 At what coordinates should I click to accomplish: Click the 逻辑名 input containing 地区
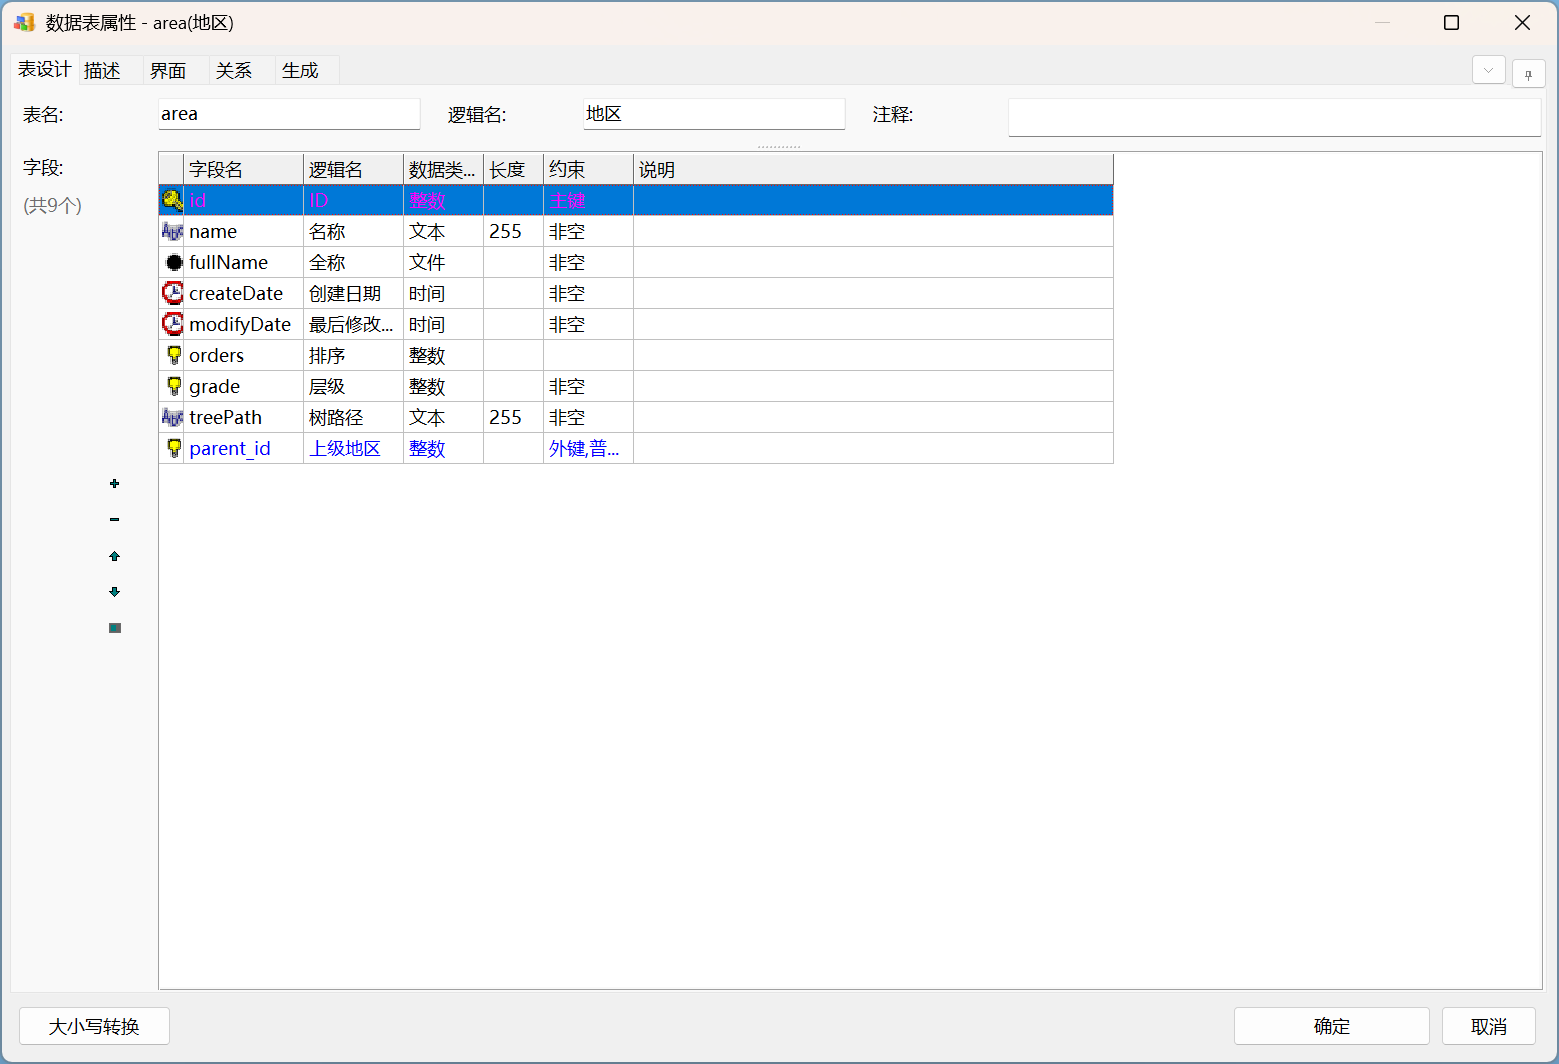click(714, 114)
